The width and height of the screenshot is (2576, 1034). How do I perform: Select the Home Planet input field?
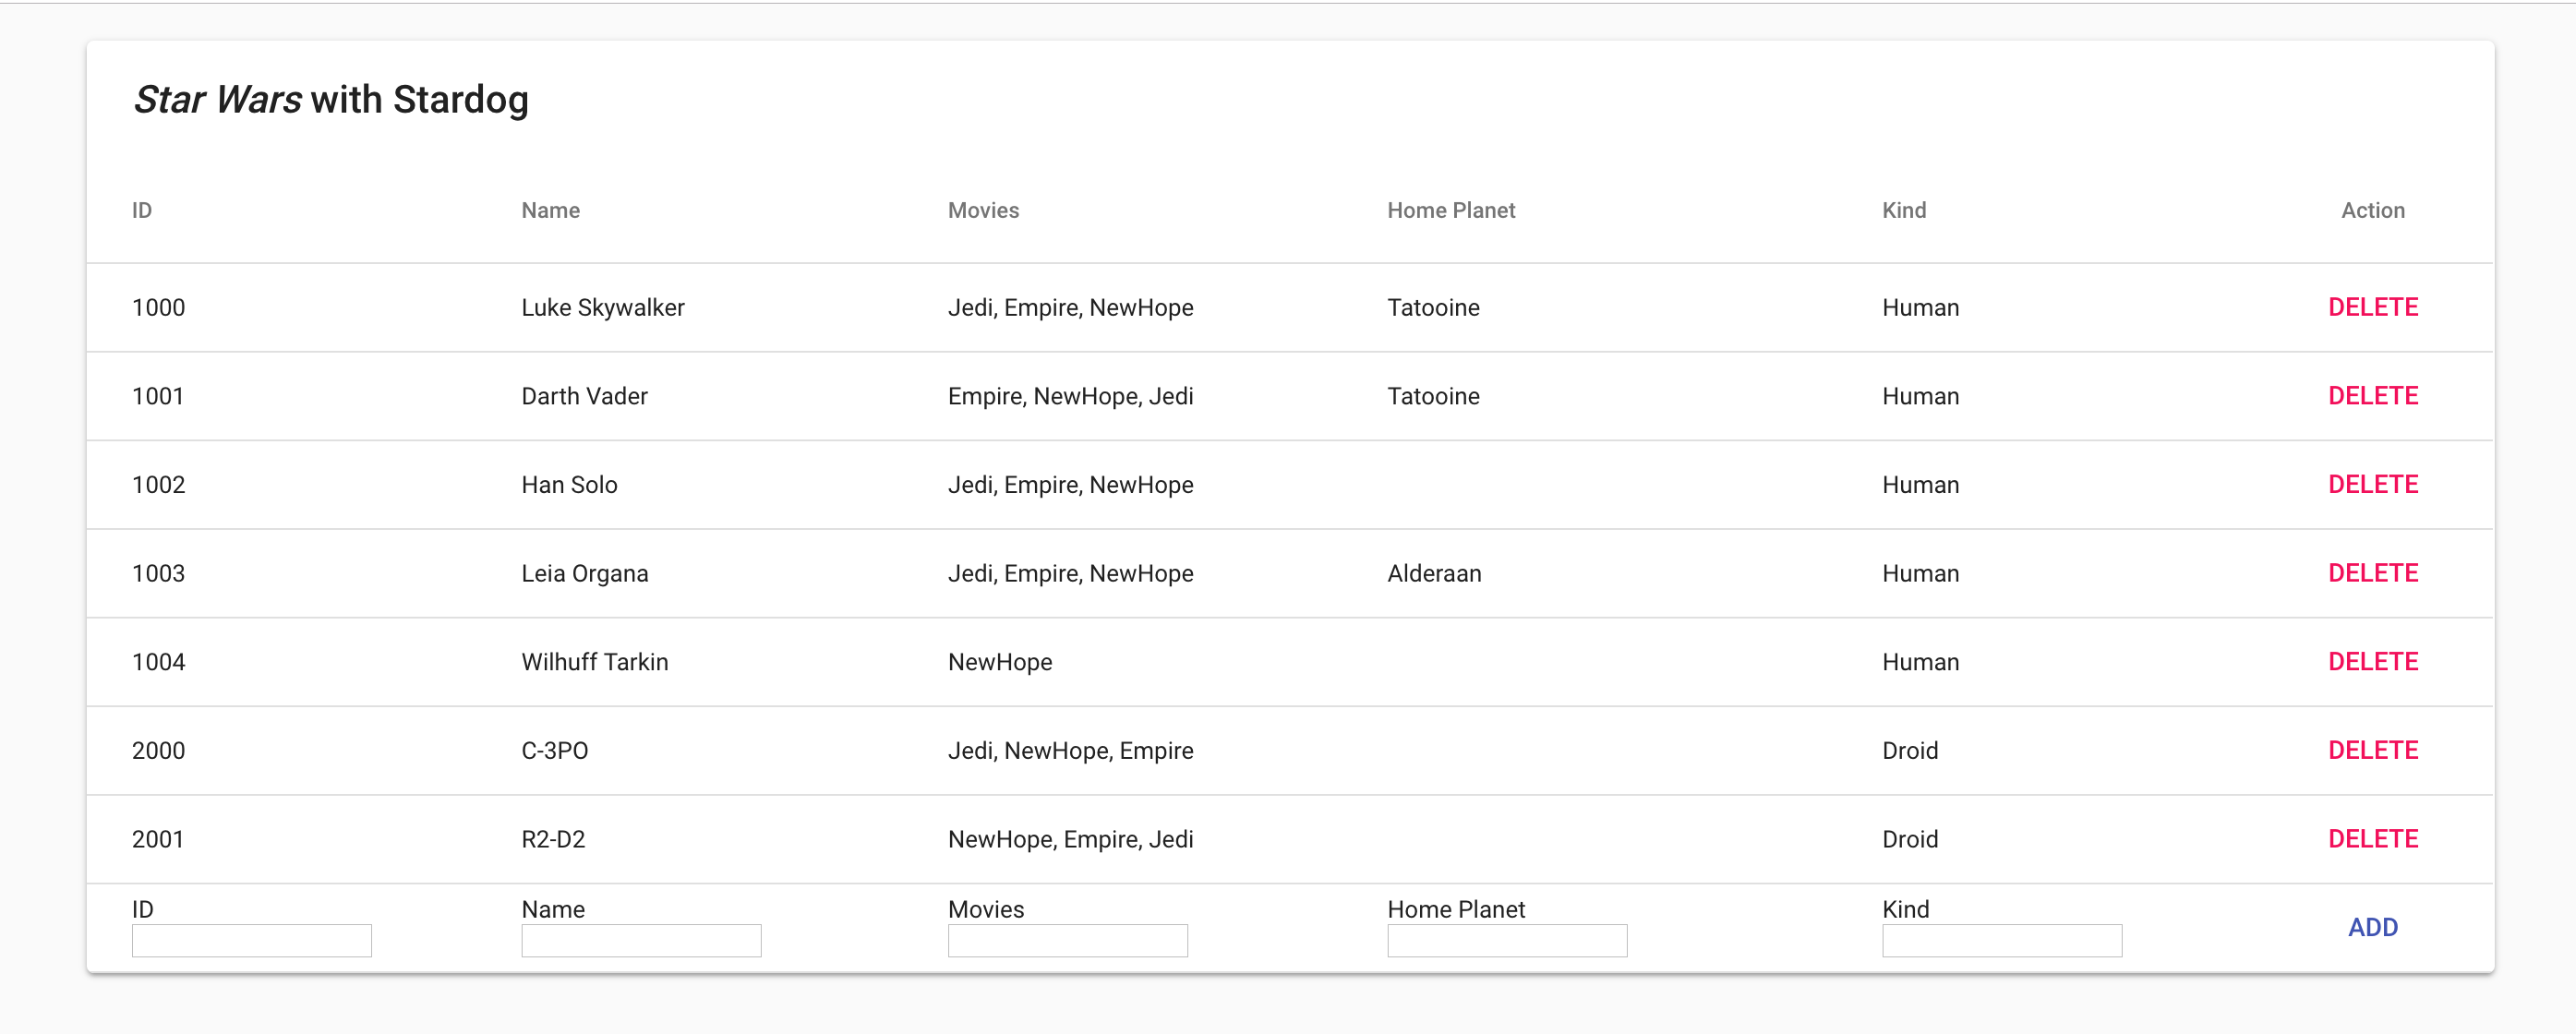point(1506,940)
